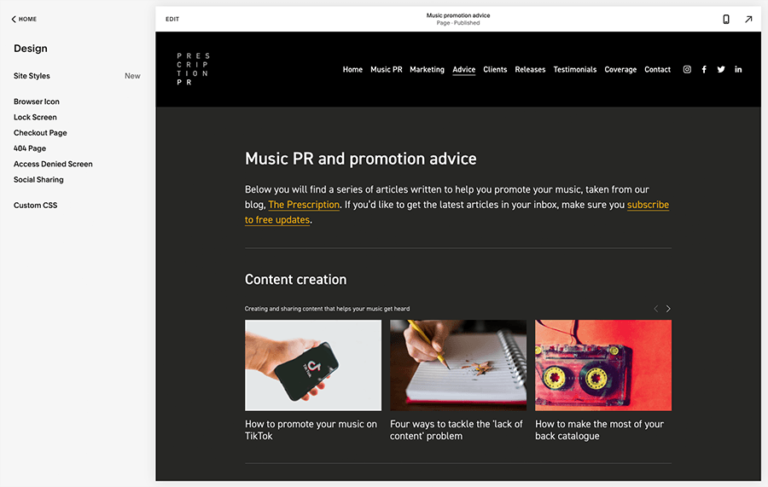Go back using the Home arrow
Screen dimensions: 768x487
point(24,19)
